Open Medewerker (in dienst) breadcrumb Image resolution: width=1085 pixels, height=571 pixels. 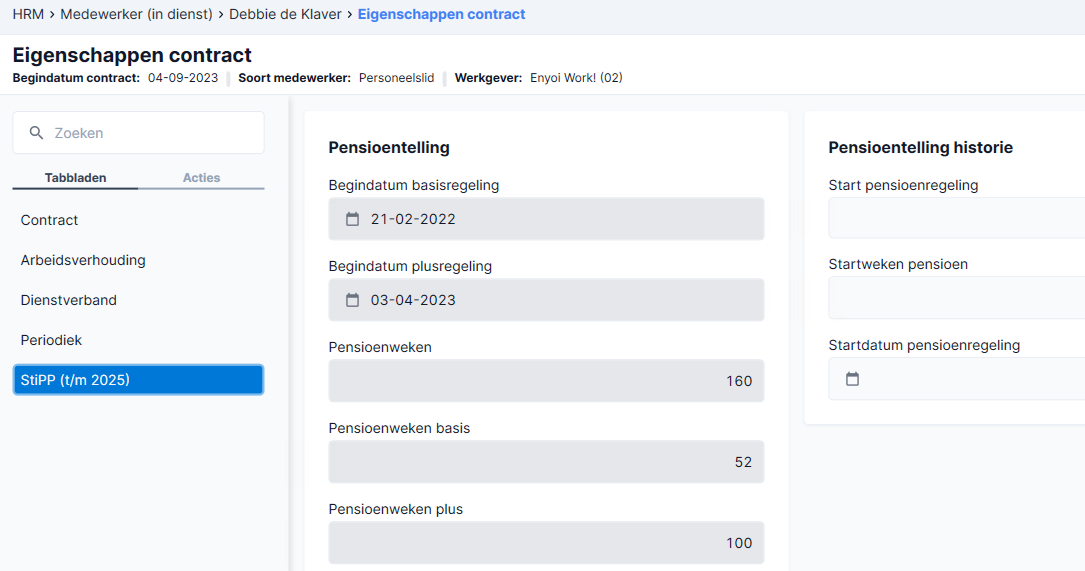point(136,15)
